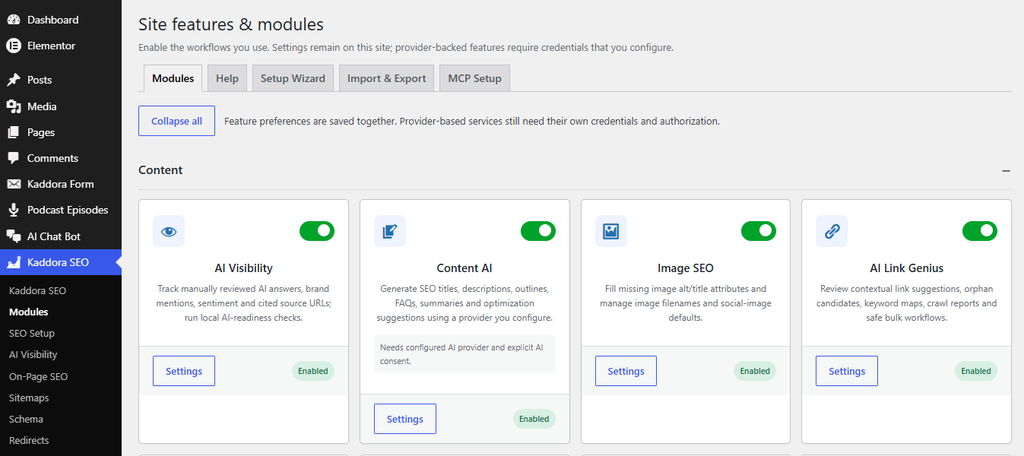Click the Content section heading
The width and height of the screenshot is (1024, 456).
click(x=161, y=170)
